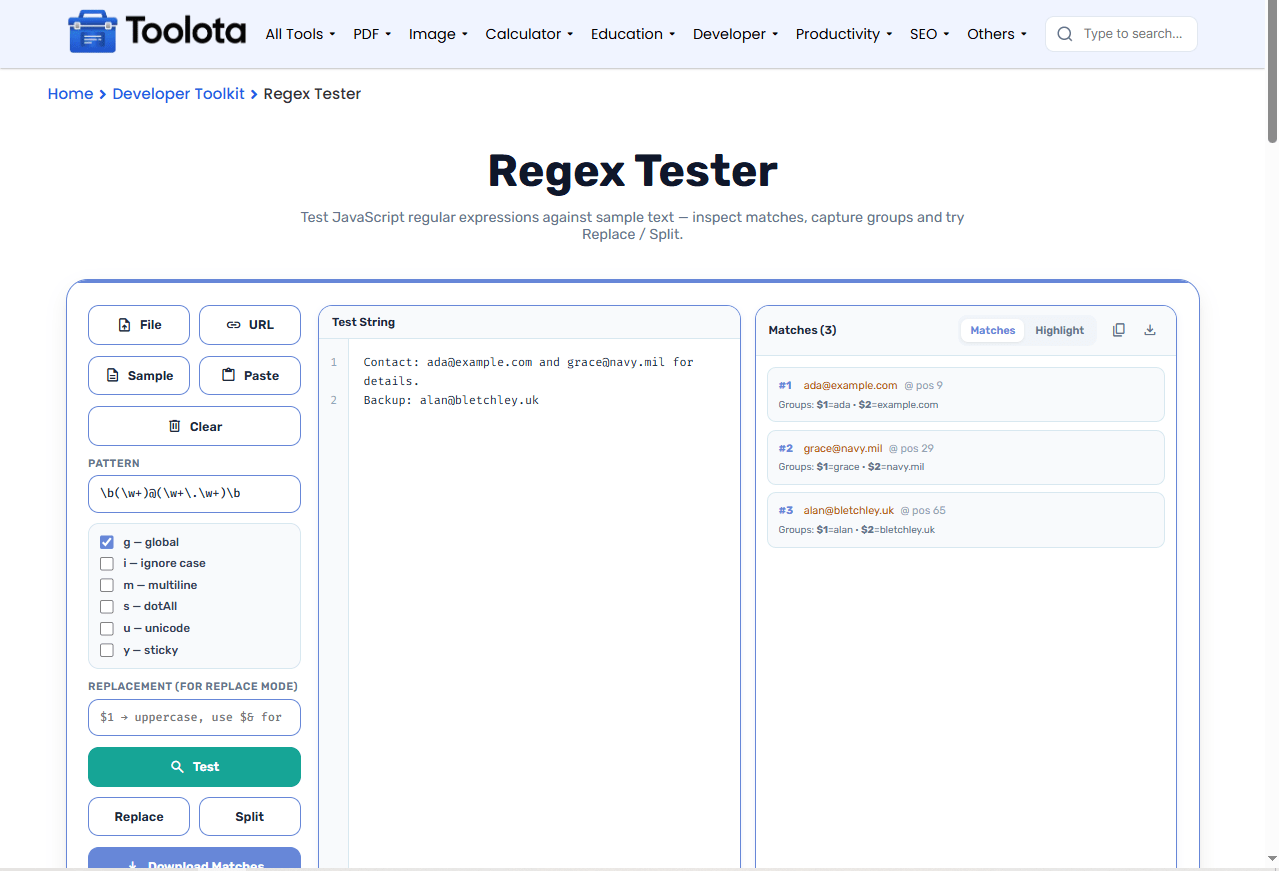1279x871 pixels.
Task: Click line number 2 in editor gutter
Action: [334, 400]
